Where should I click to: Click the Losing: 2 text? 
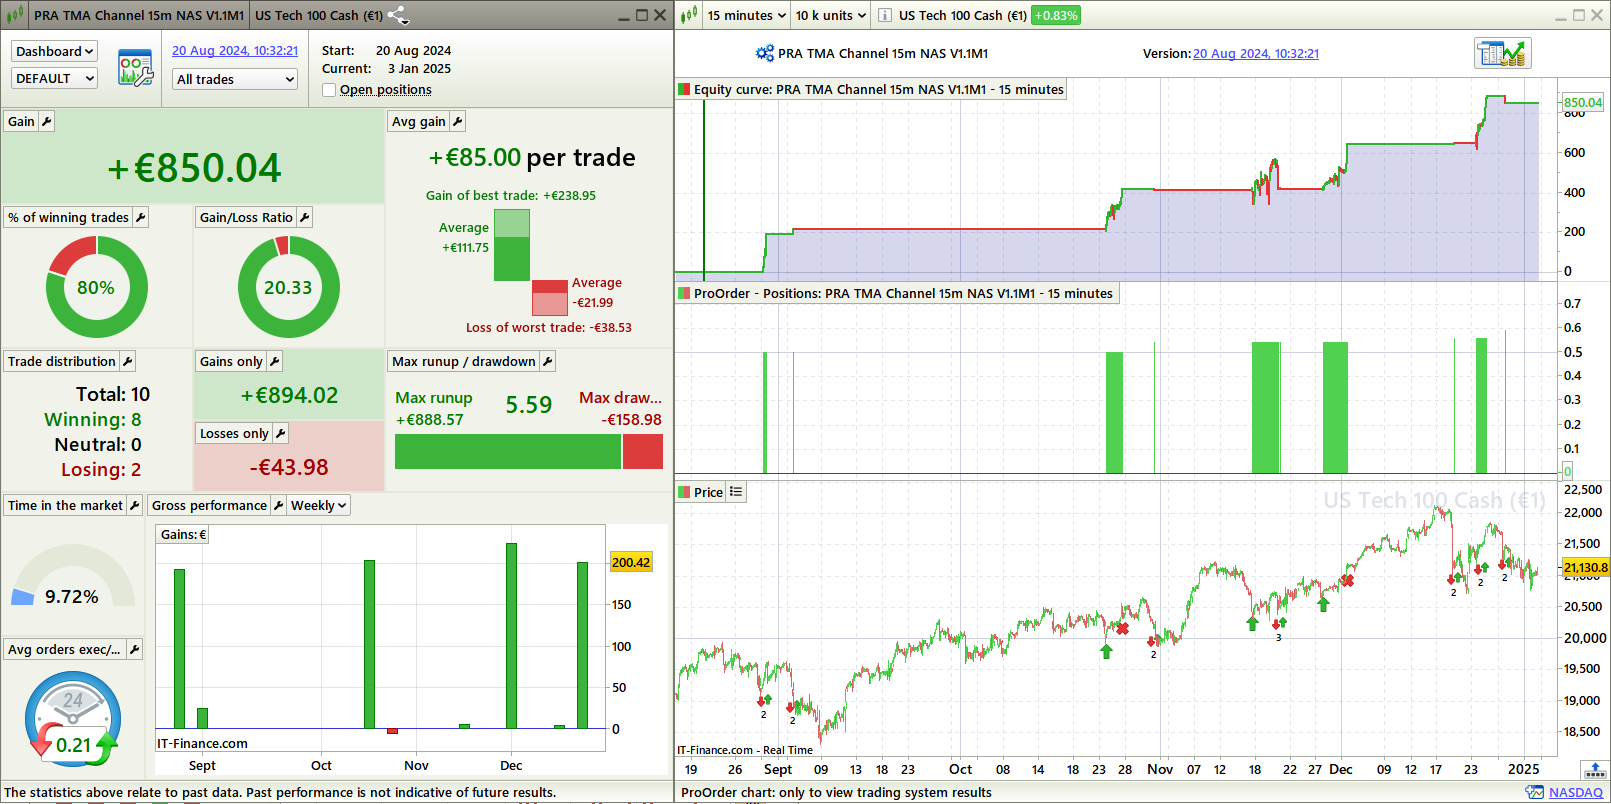(101, 469)
